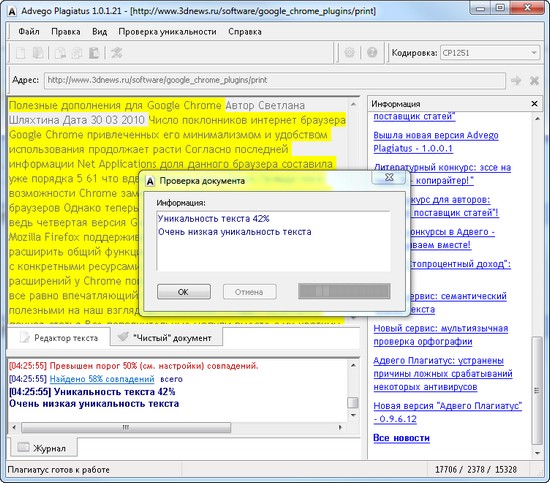Click the Отмена button in dialog
The height and width of the screenshot is (483, 550).
pyautogui.click(x=249, y=292)
